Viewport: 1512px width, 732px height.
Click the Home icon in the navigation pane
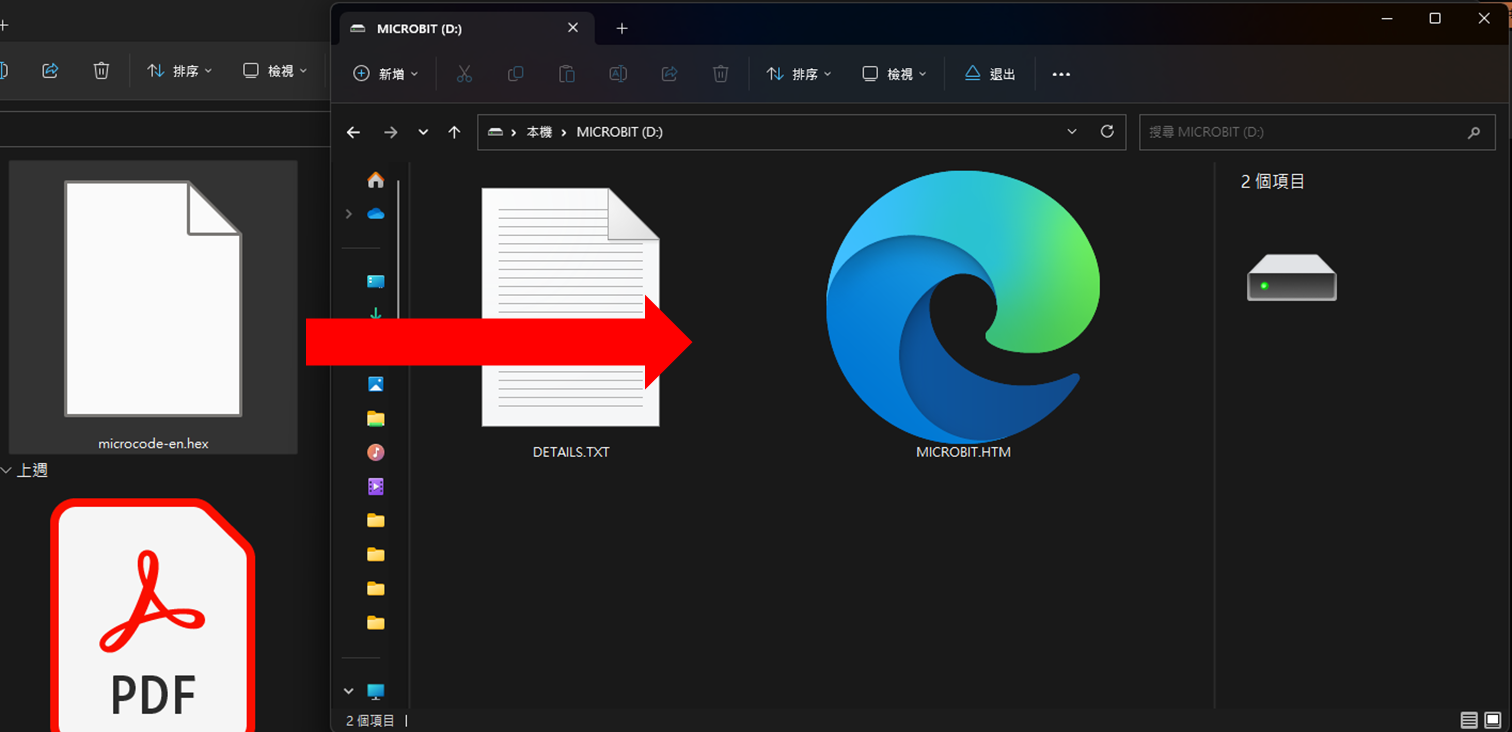pyautogui.click(x=376, y=180)
